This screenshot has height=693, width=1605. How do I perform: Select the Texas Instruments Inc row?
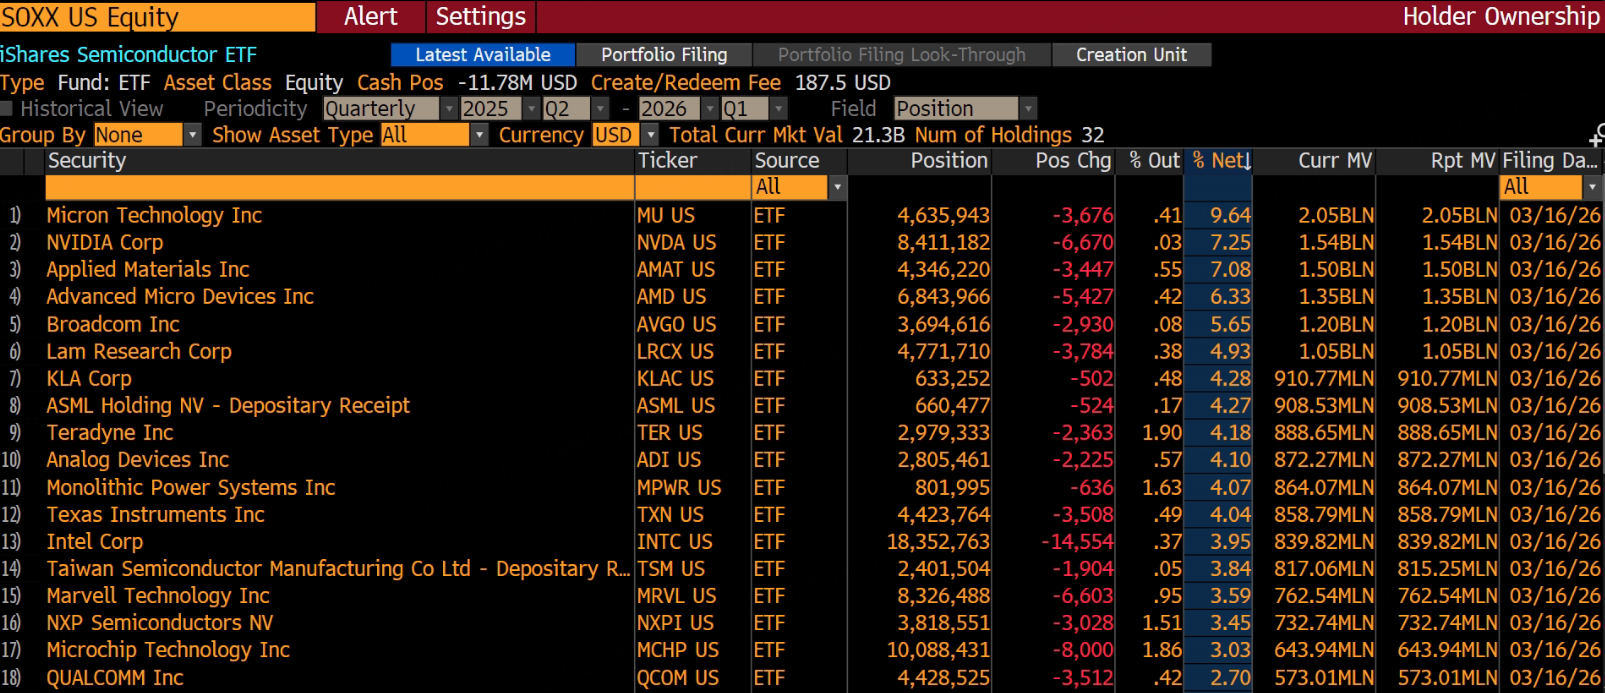click(x=802, y=514)
